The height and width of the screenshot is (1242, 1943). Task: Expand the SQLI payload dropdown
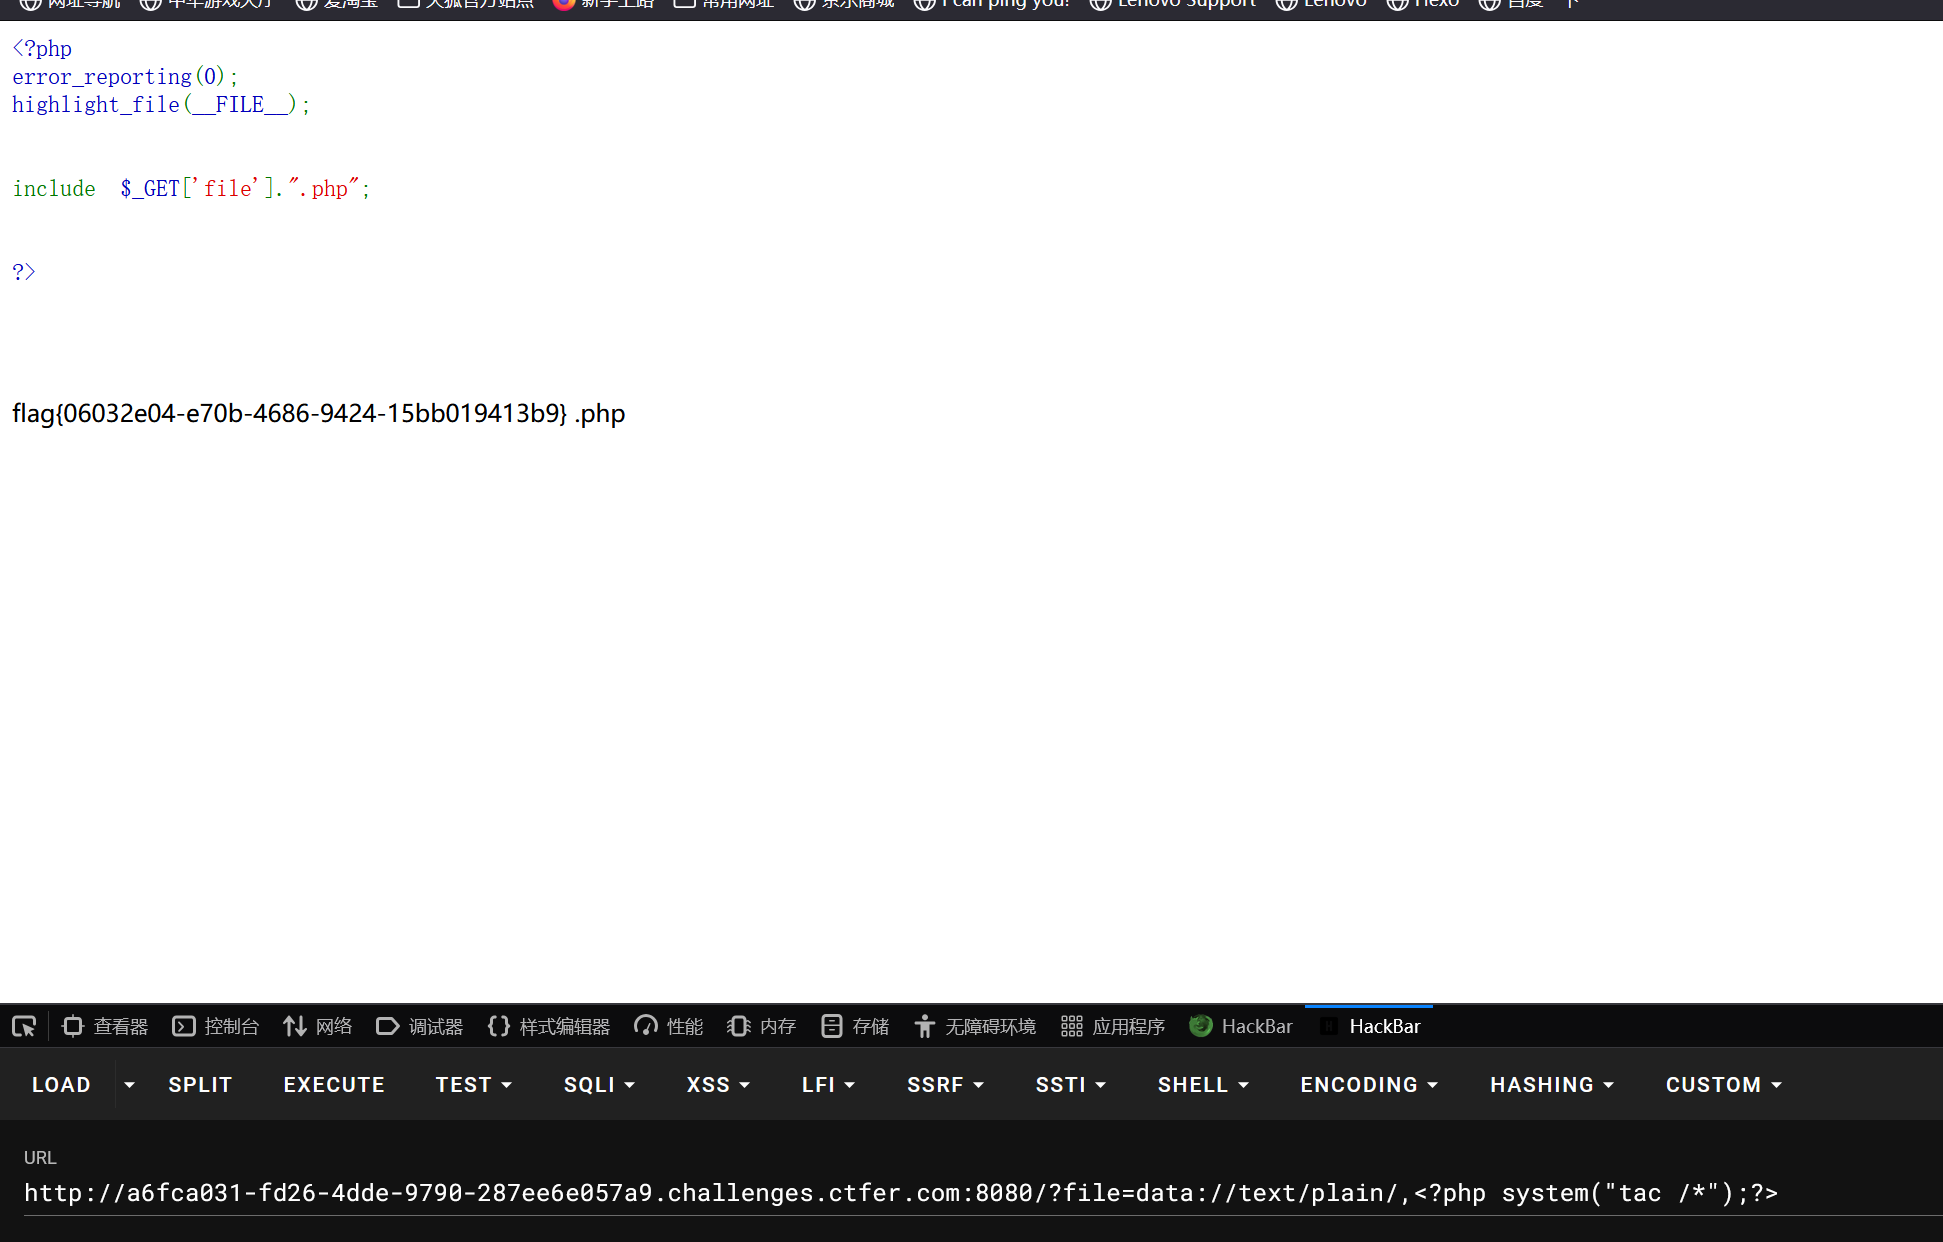599,1085
